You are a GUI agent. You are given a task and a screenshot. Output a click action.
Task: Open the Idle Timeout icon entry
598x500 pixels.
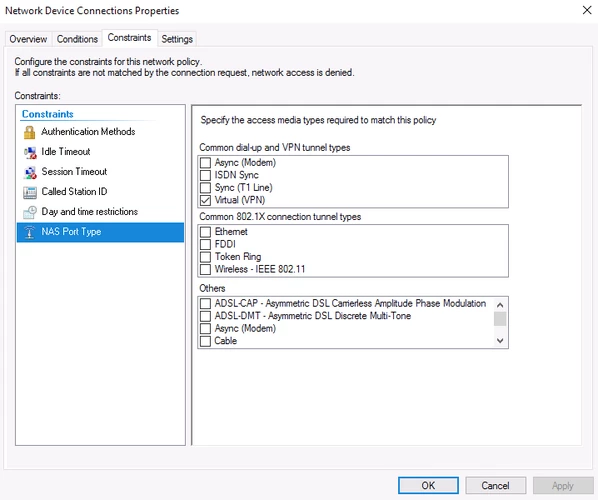pos(30,152)
